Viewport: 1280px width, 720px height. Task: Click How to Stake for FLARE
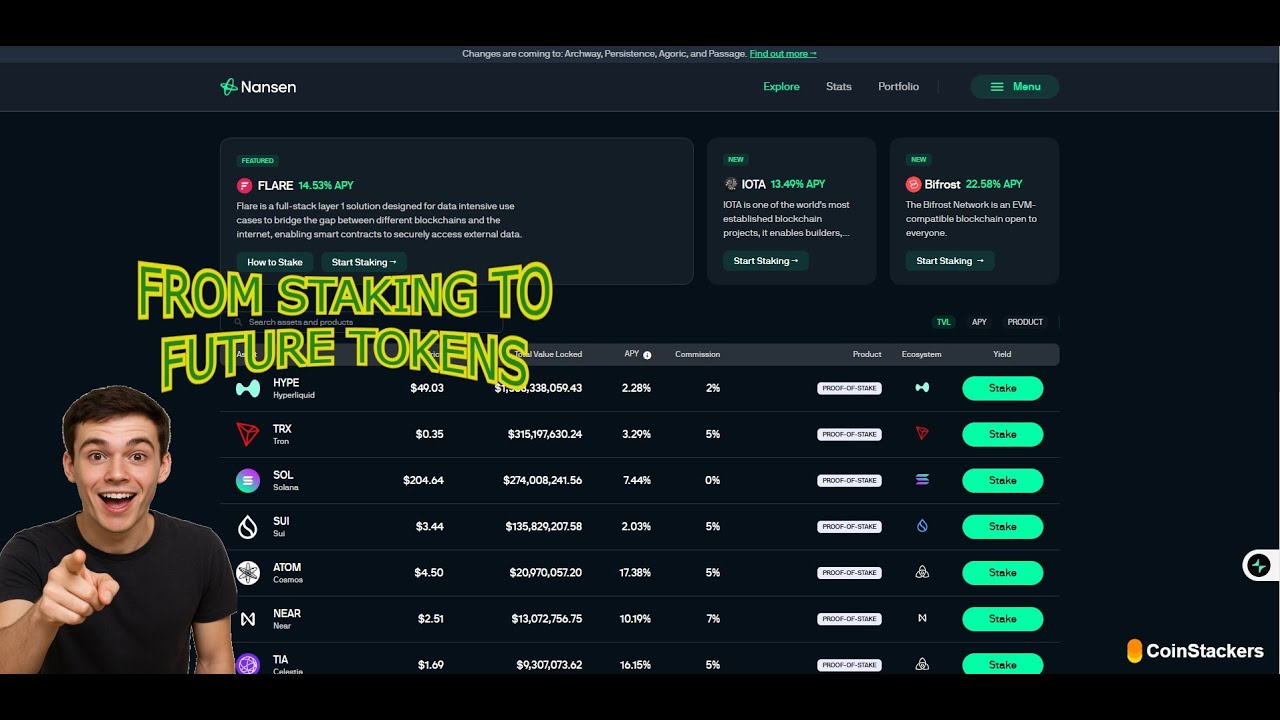tap(275, 262)
